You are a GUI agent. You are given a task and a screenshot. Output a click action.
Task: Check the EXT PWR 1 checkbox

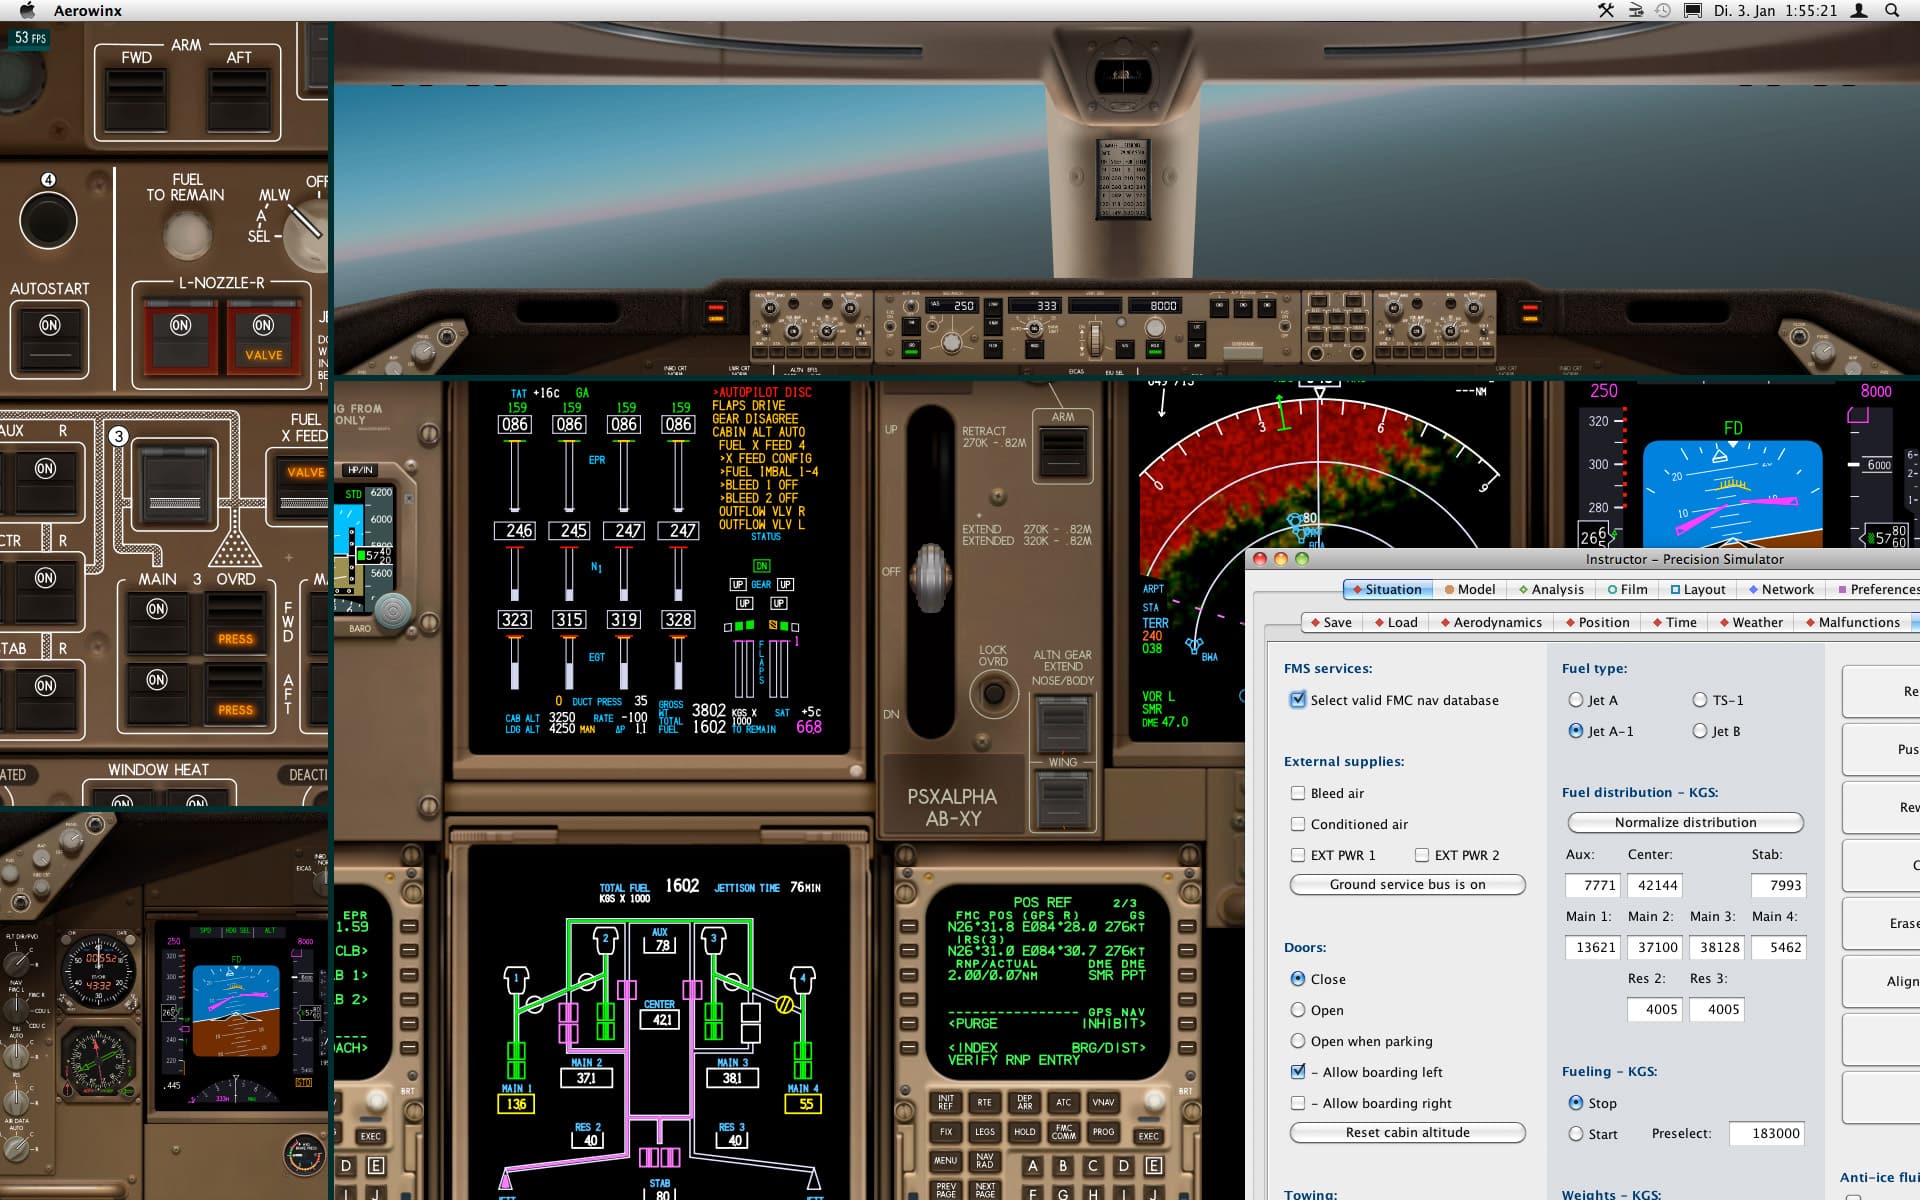coord(1298,855)
